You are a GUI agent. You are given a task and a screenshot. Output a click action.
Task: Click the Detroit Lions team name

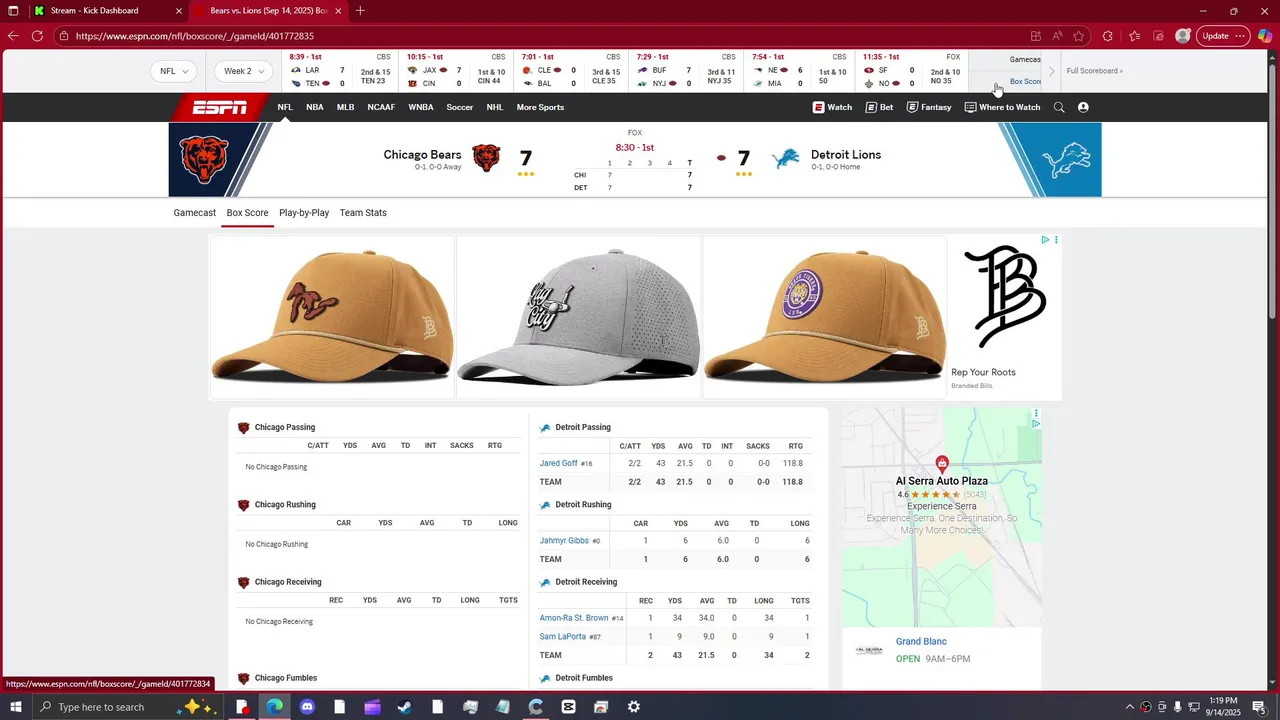click(846, 155)
